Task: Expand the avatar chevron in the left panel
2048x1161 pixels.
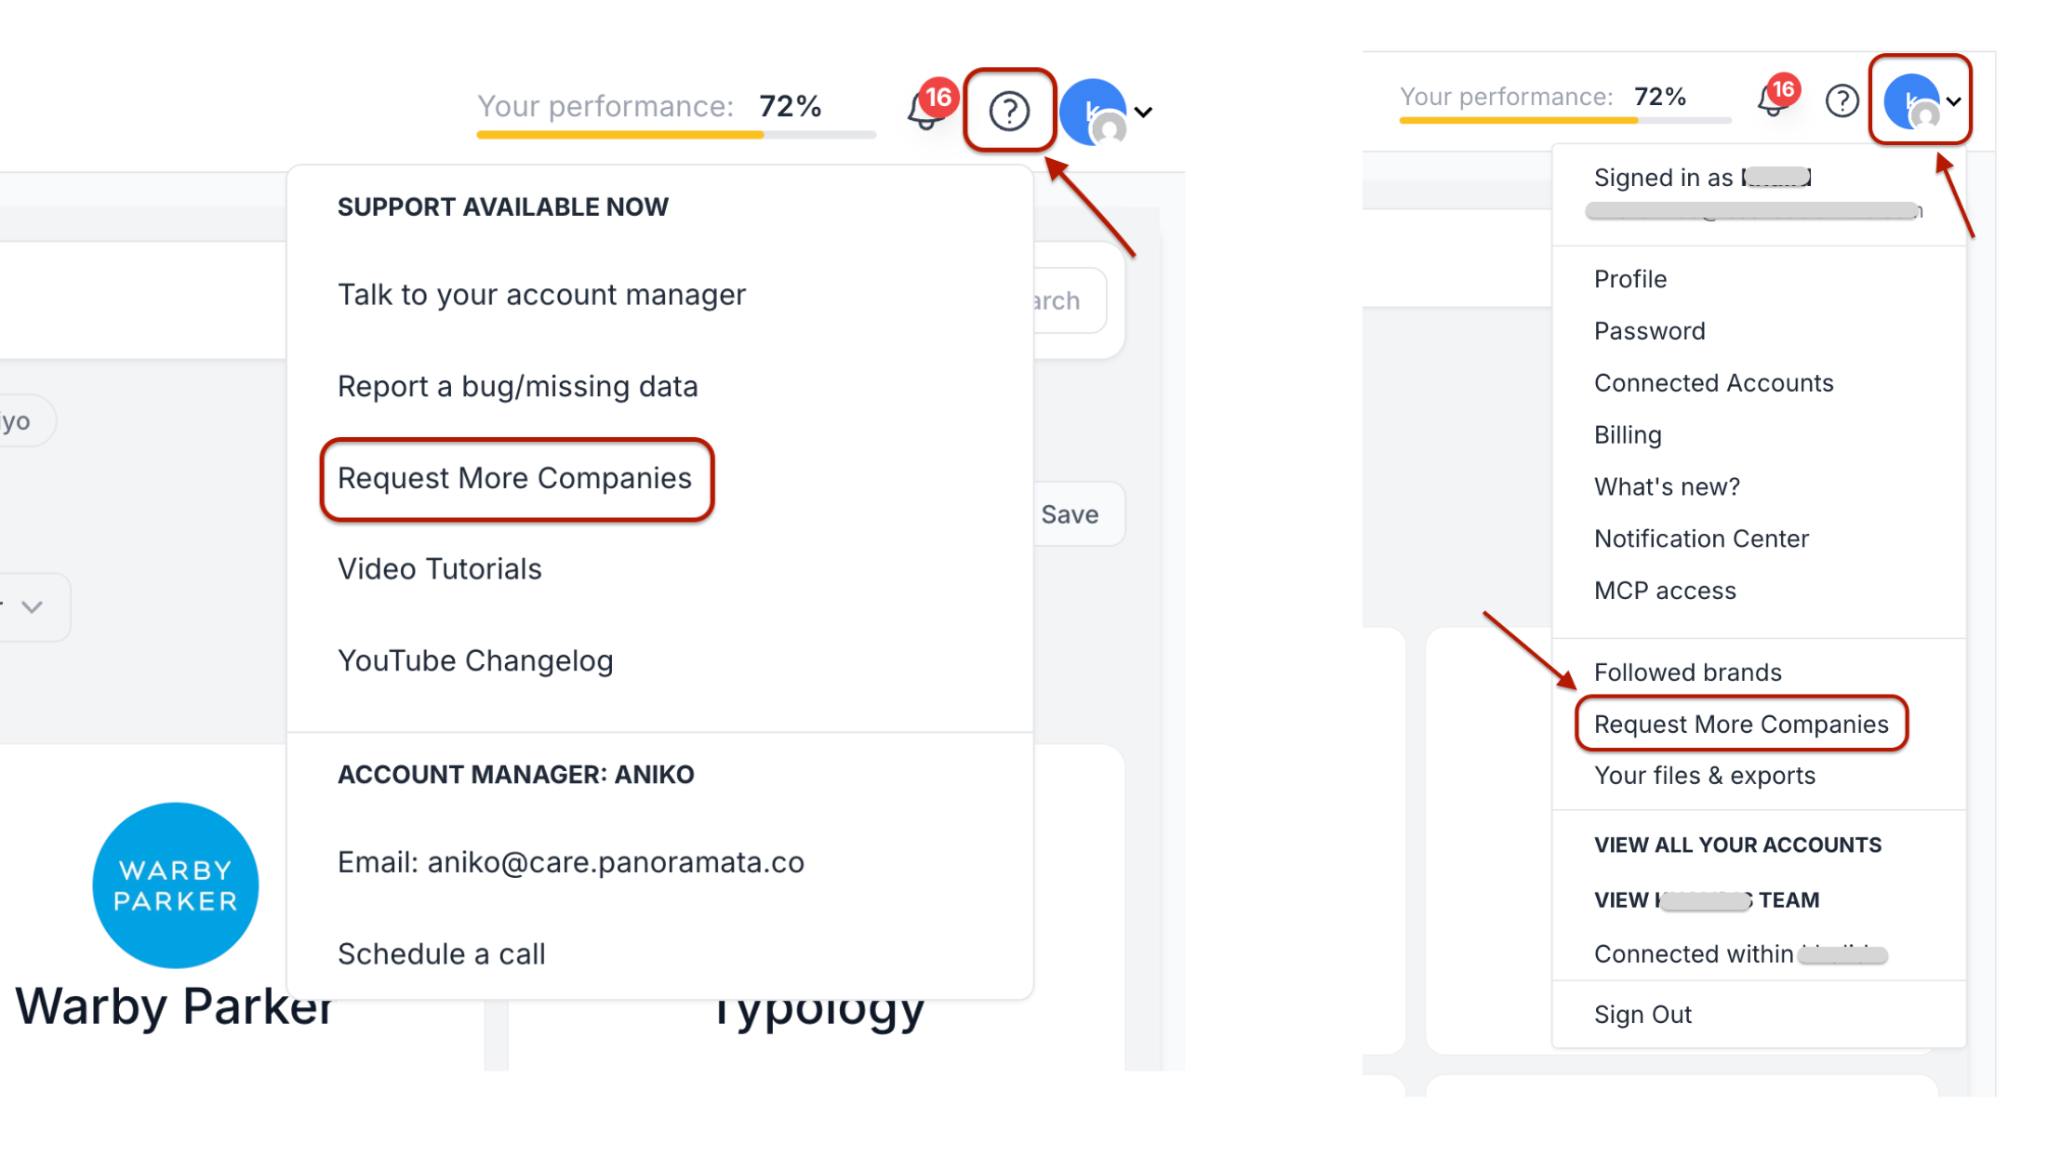Action: [x=1144, y=112]
